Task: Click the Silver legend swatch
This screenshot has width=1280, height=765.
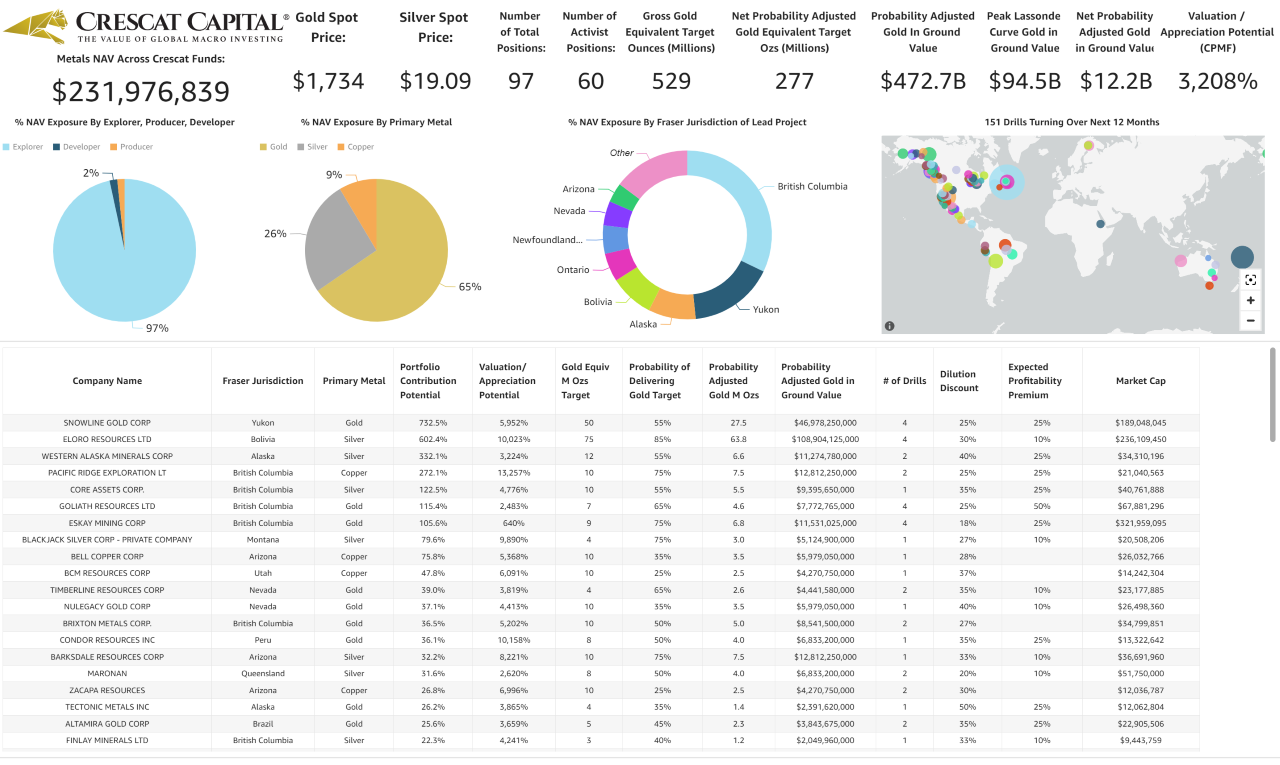Action: [x=301, y=147]
